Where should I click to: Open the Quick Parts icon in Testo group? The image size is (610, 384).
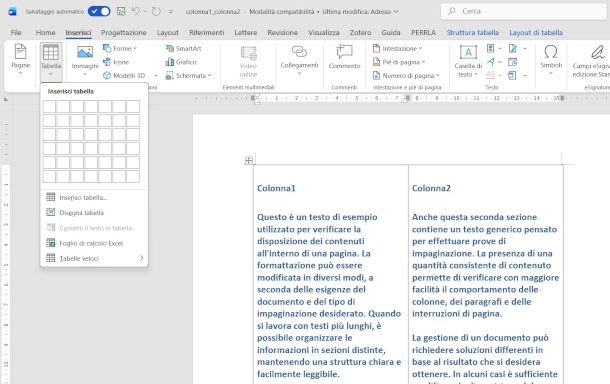pyautogui.click(x=491, y=49)
